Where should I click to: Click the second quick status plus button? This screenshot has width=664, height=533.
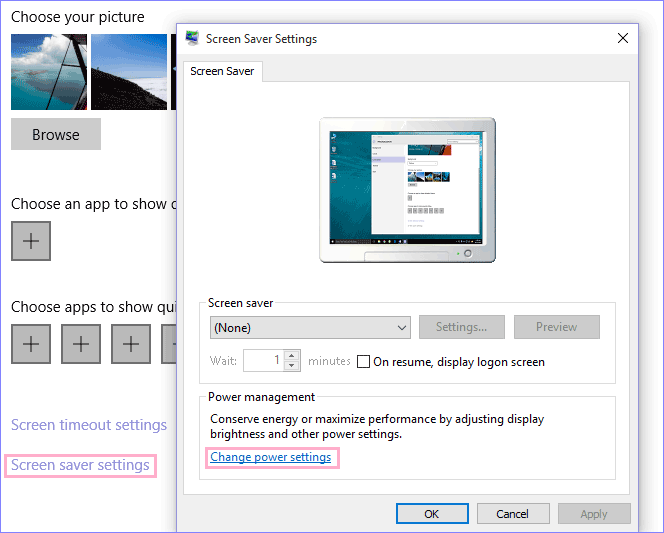click(81, 344)
